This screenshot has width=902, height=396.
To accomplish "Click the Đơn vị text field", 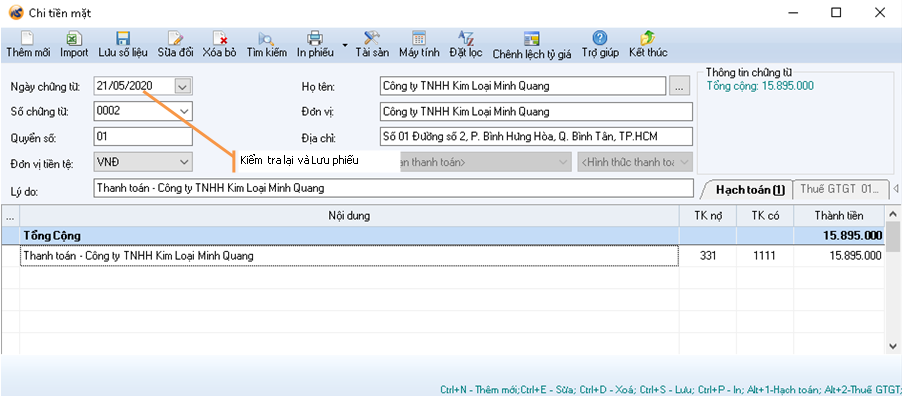I will [x=536, y=111].
